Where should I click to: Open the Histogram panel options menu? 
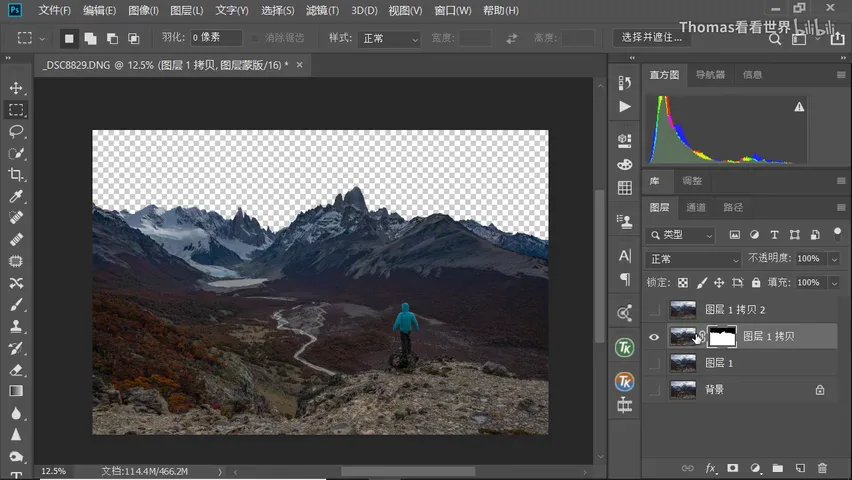841,75
